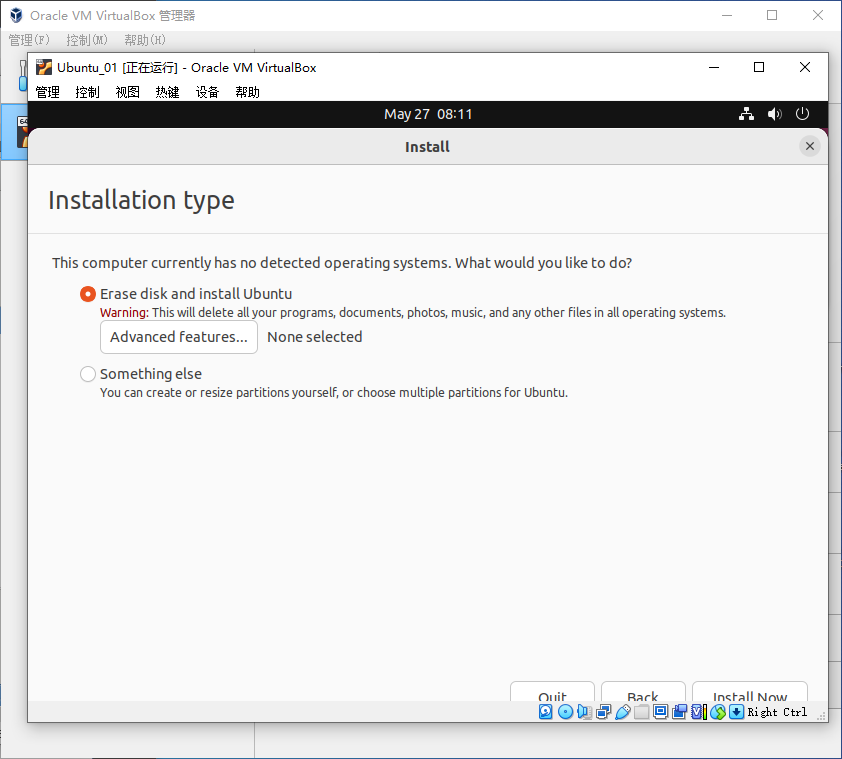Click the keyboard capture down-arrow icon
This screenshot has width=842, height=759.
coord(737,712)
